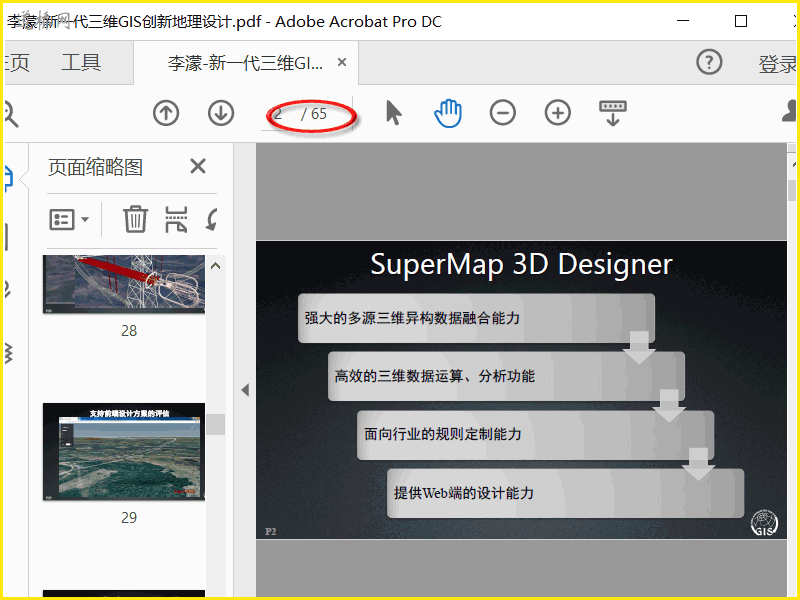Select page 28 thumbnail

124,283
